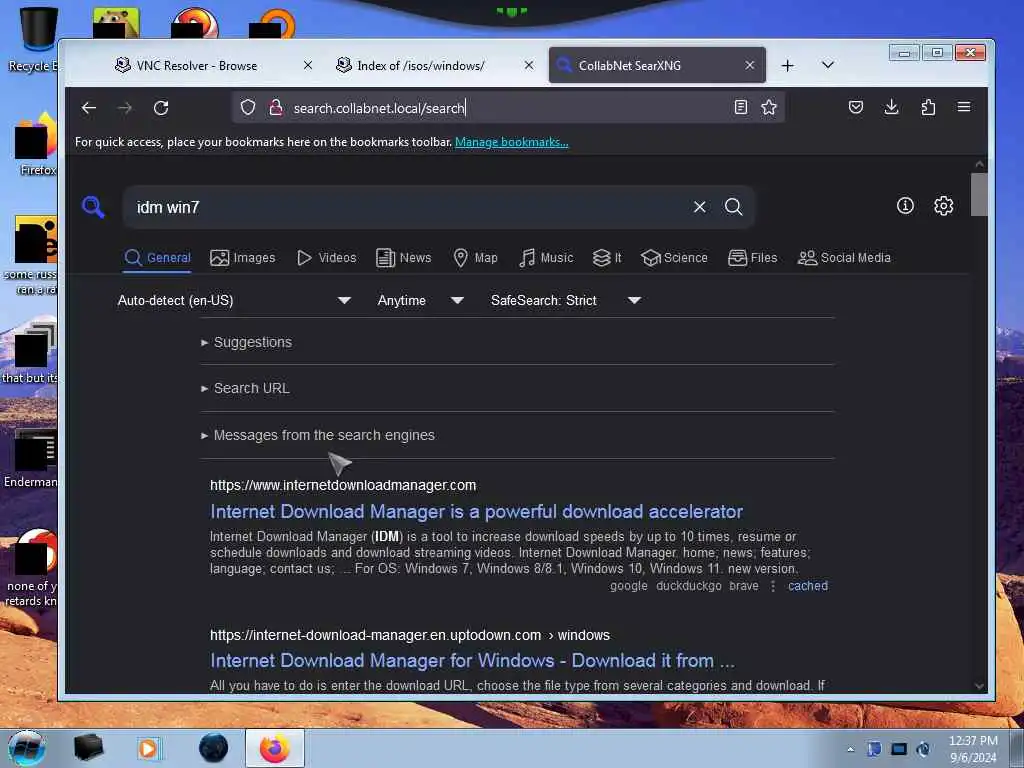The width and height of the screenshot is (1024, 768).
Task: Switch to the Videos search category
Action: tap(327, 258)
